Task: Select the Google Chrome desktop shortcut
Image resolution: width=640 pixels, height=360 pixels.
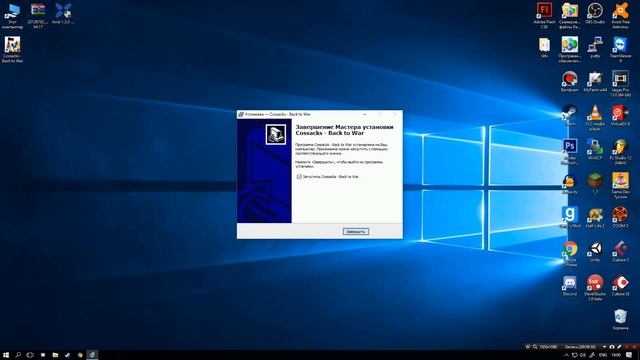Action: [569, 253]
